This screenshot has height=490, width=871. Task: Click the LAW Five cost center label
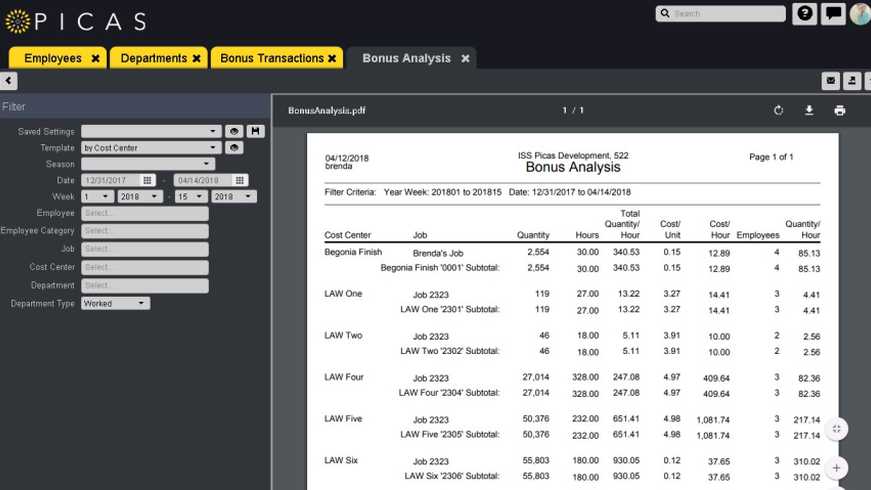[343, 419]
